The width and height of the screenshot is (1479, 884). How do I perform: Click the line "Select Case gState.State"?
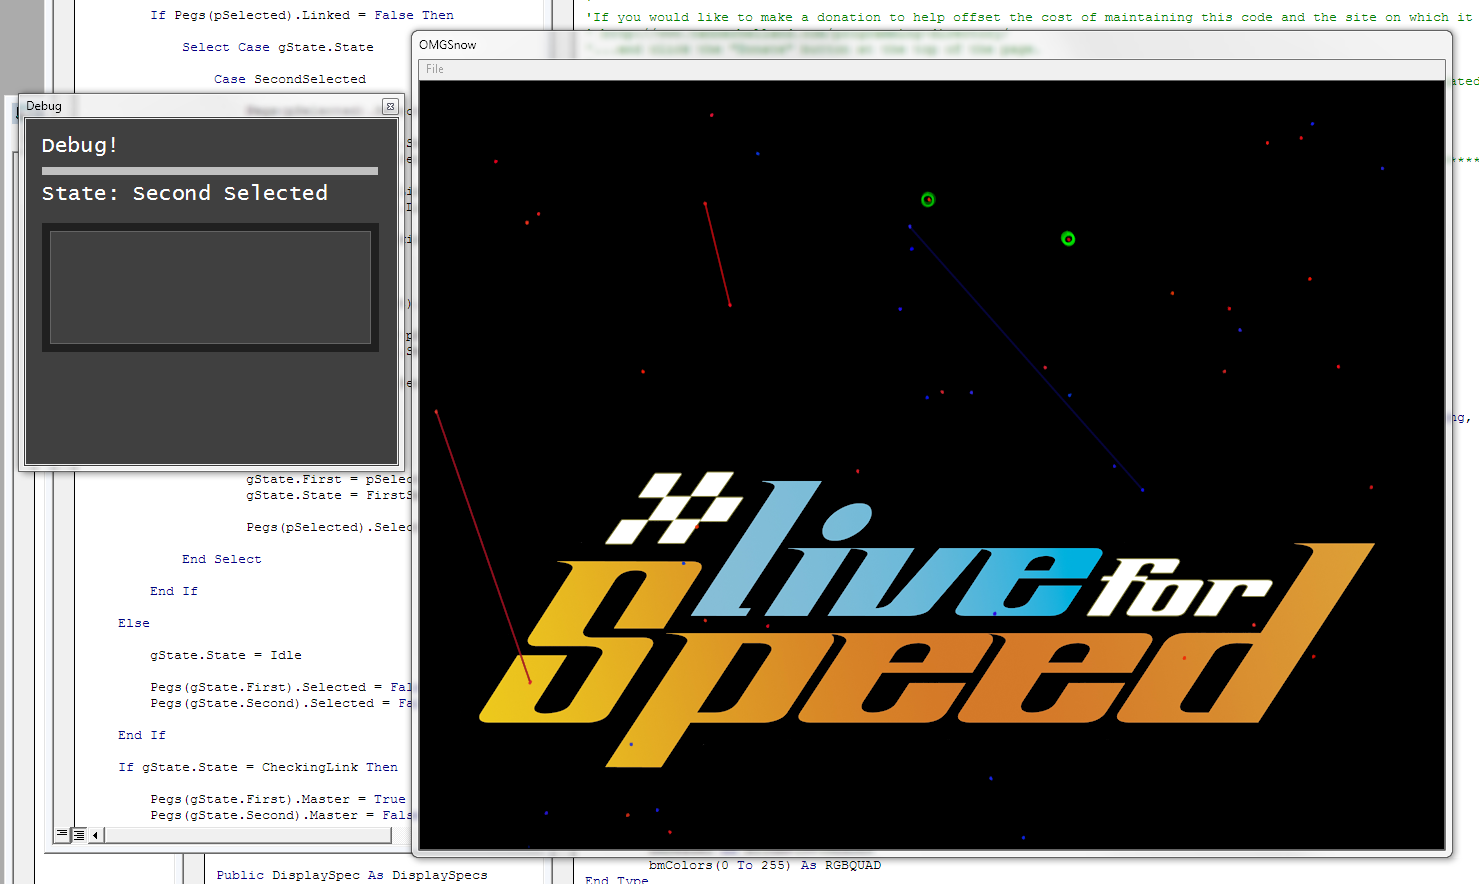(x=278, y=47)
